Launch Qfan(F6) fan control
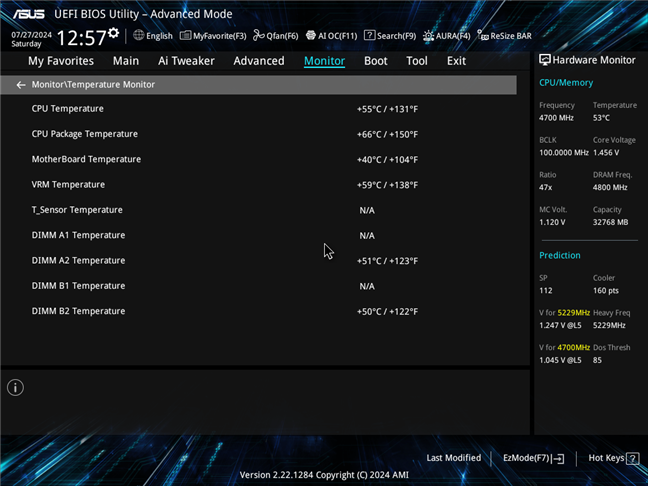 coord(276,36)
